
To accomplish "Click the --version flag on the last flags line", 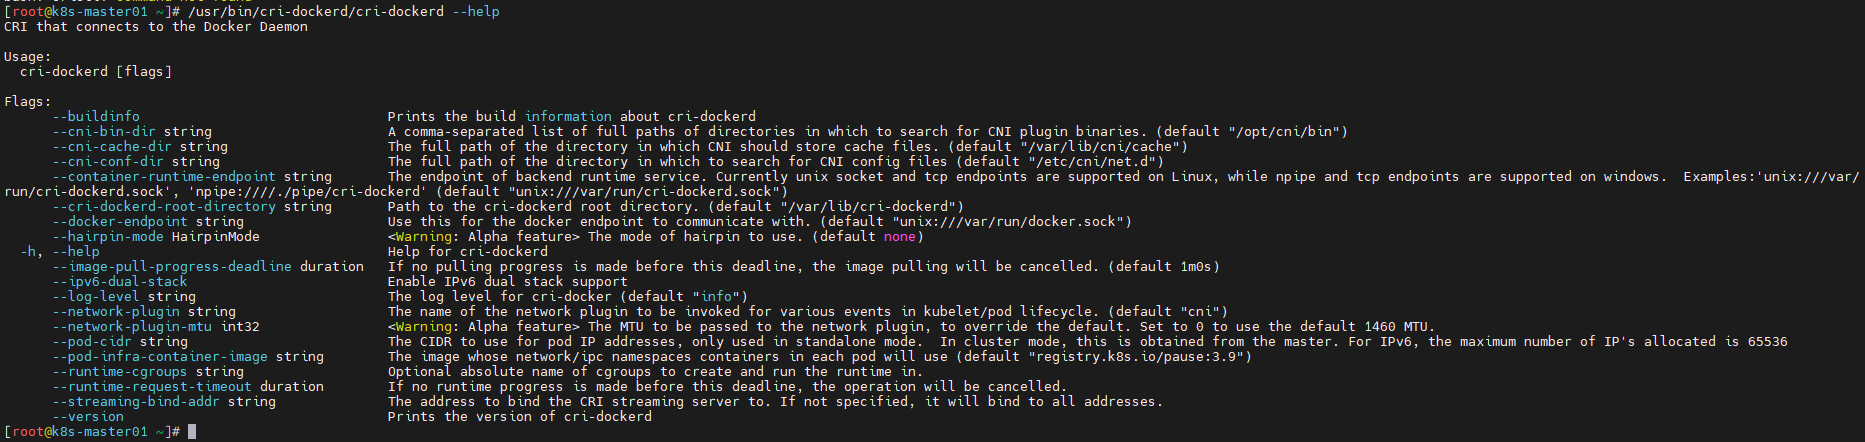I will tap(88, 417).
